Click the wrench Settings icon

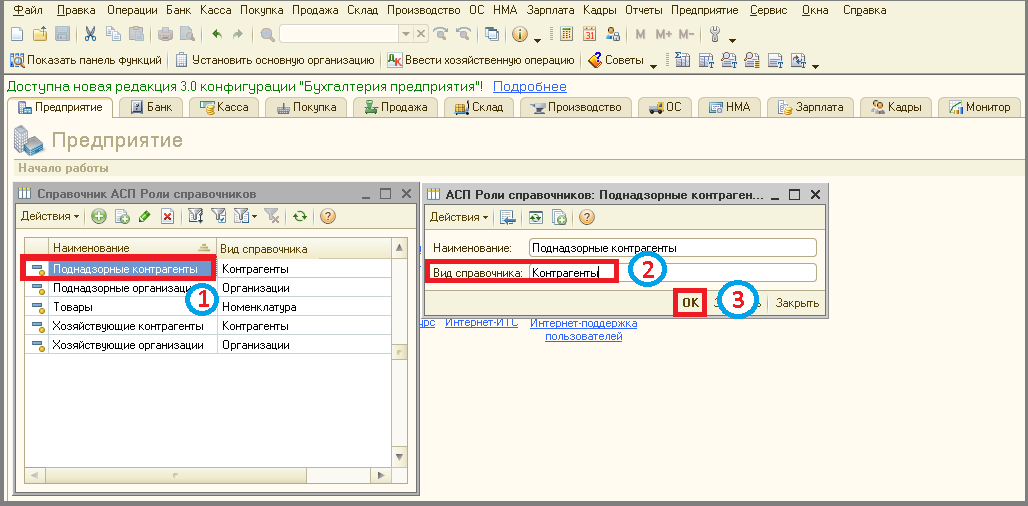coord(715,34)
